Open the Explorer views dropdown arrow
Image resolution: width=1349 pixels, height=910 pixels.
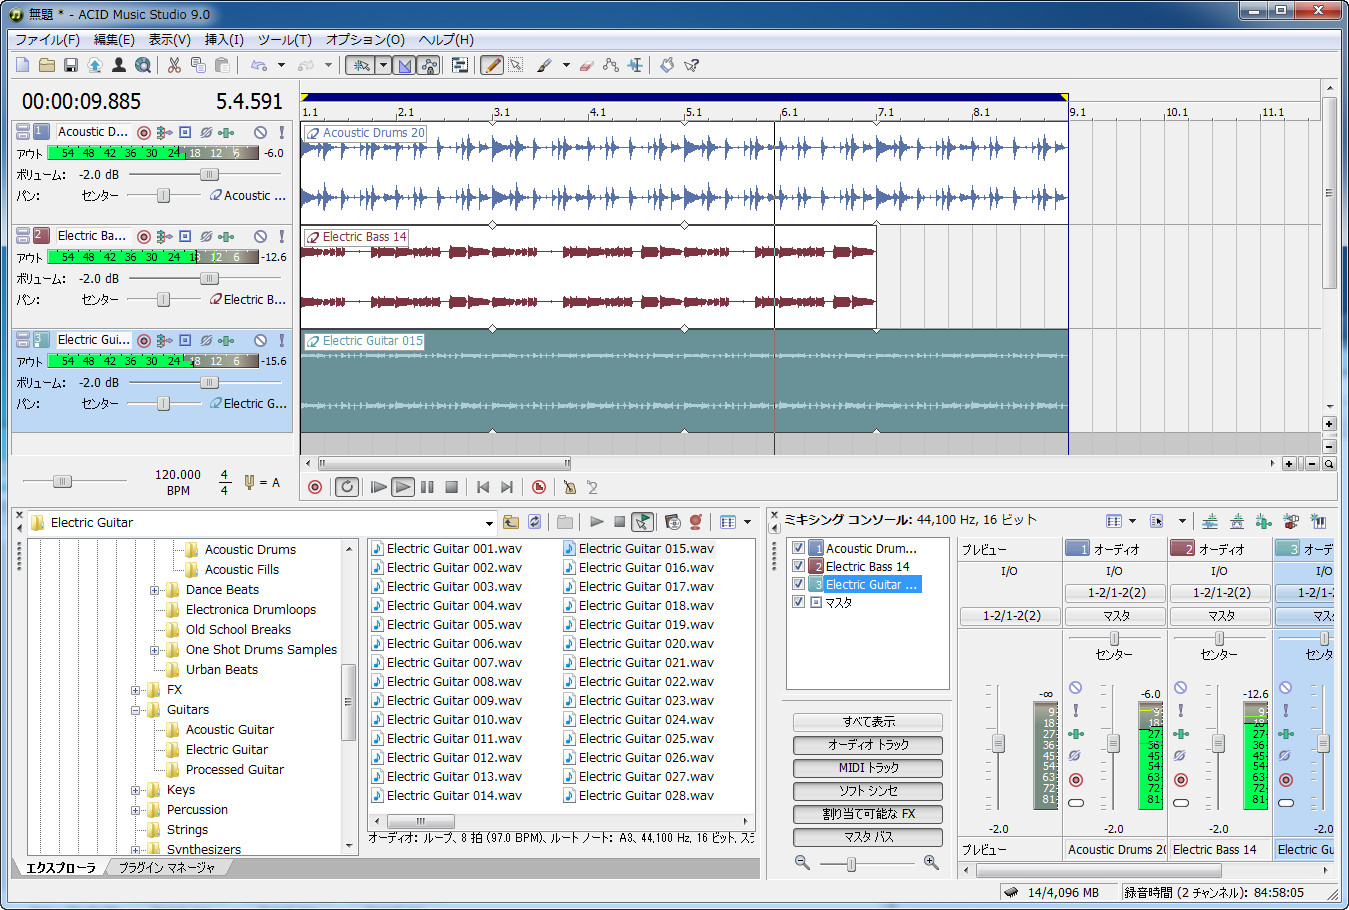(x=747, y=522)
